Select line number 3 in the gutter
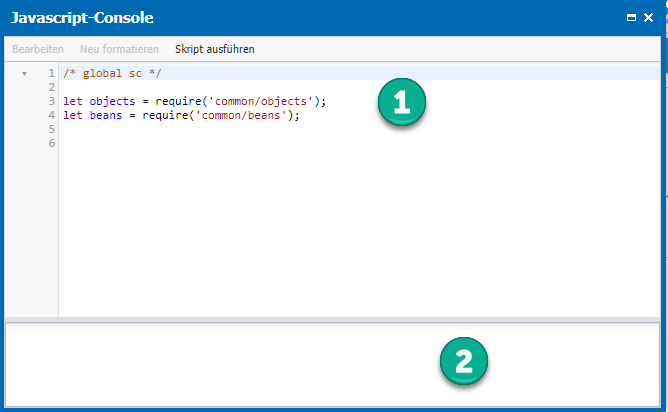 (x=52, y=101)
